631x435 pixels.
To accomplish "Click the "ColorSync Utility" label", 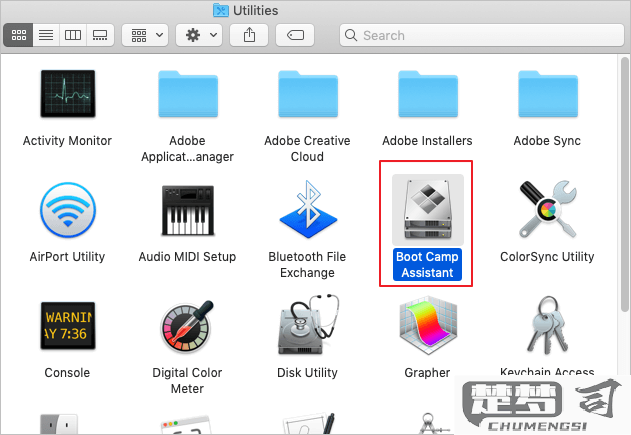I will coord(547,257).
